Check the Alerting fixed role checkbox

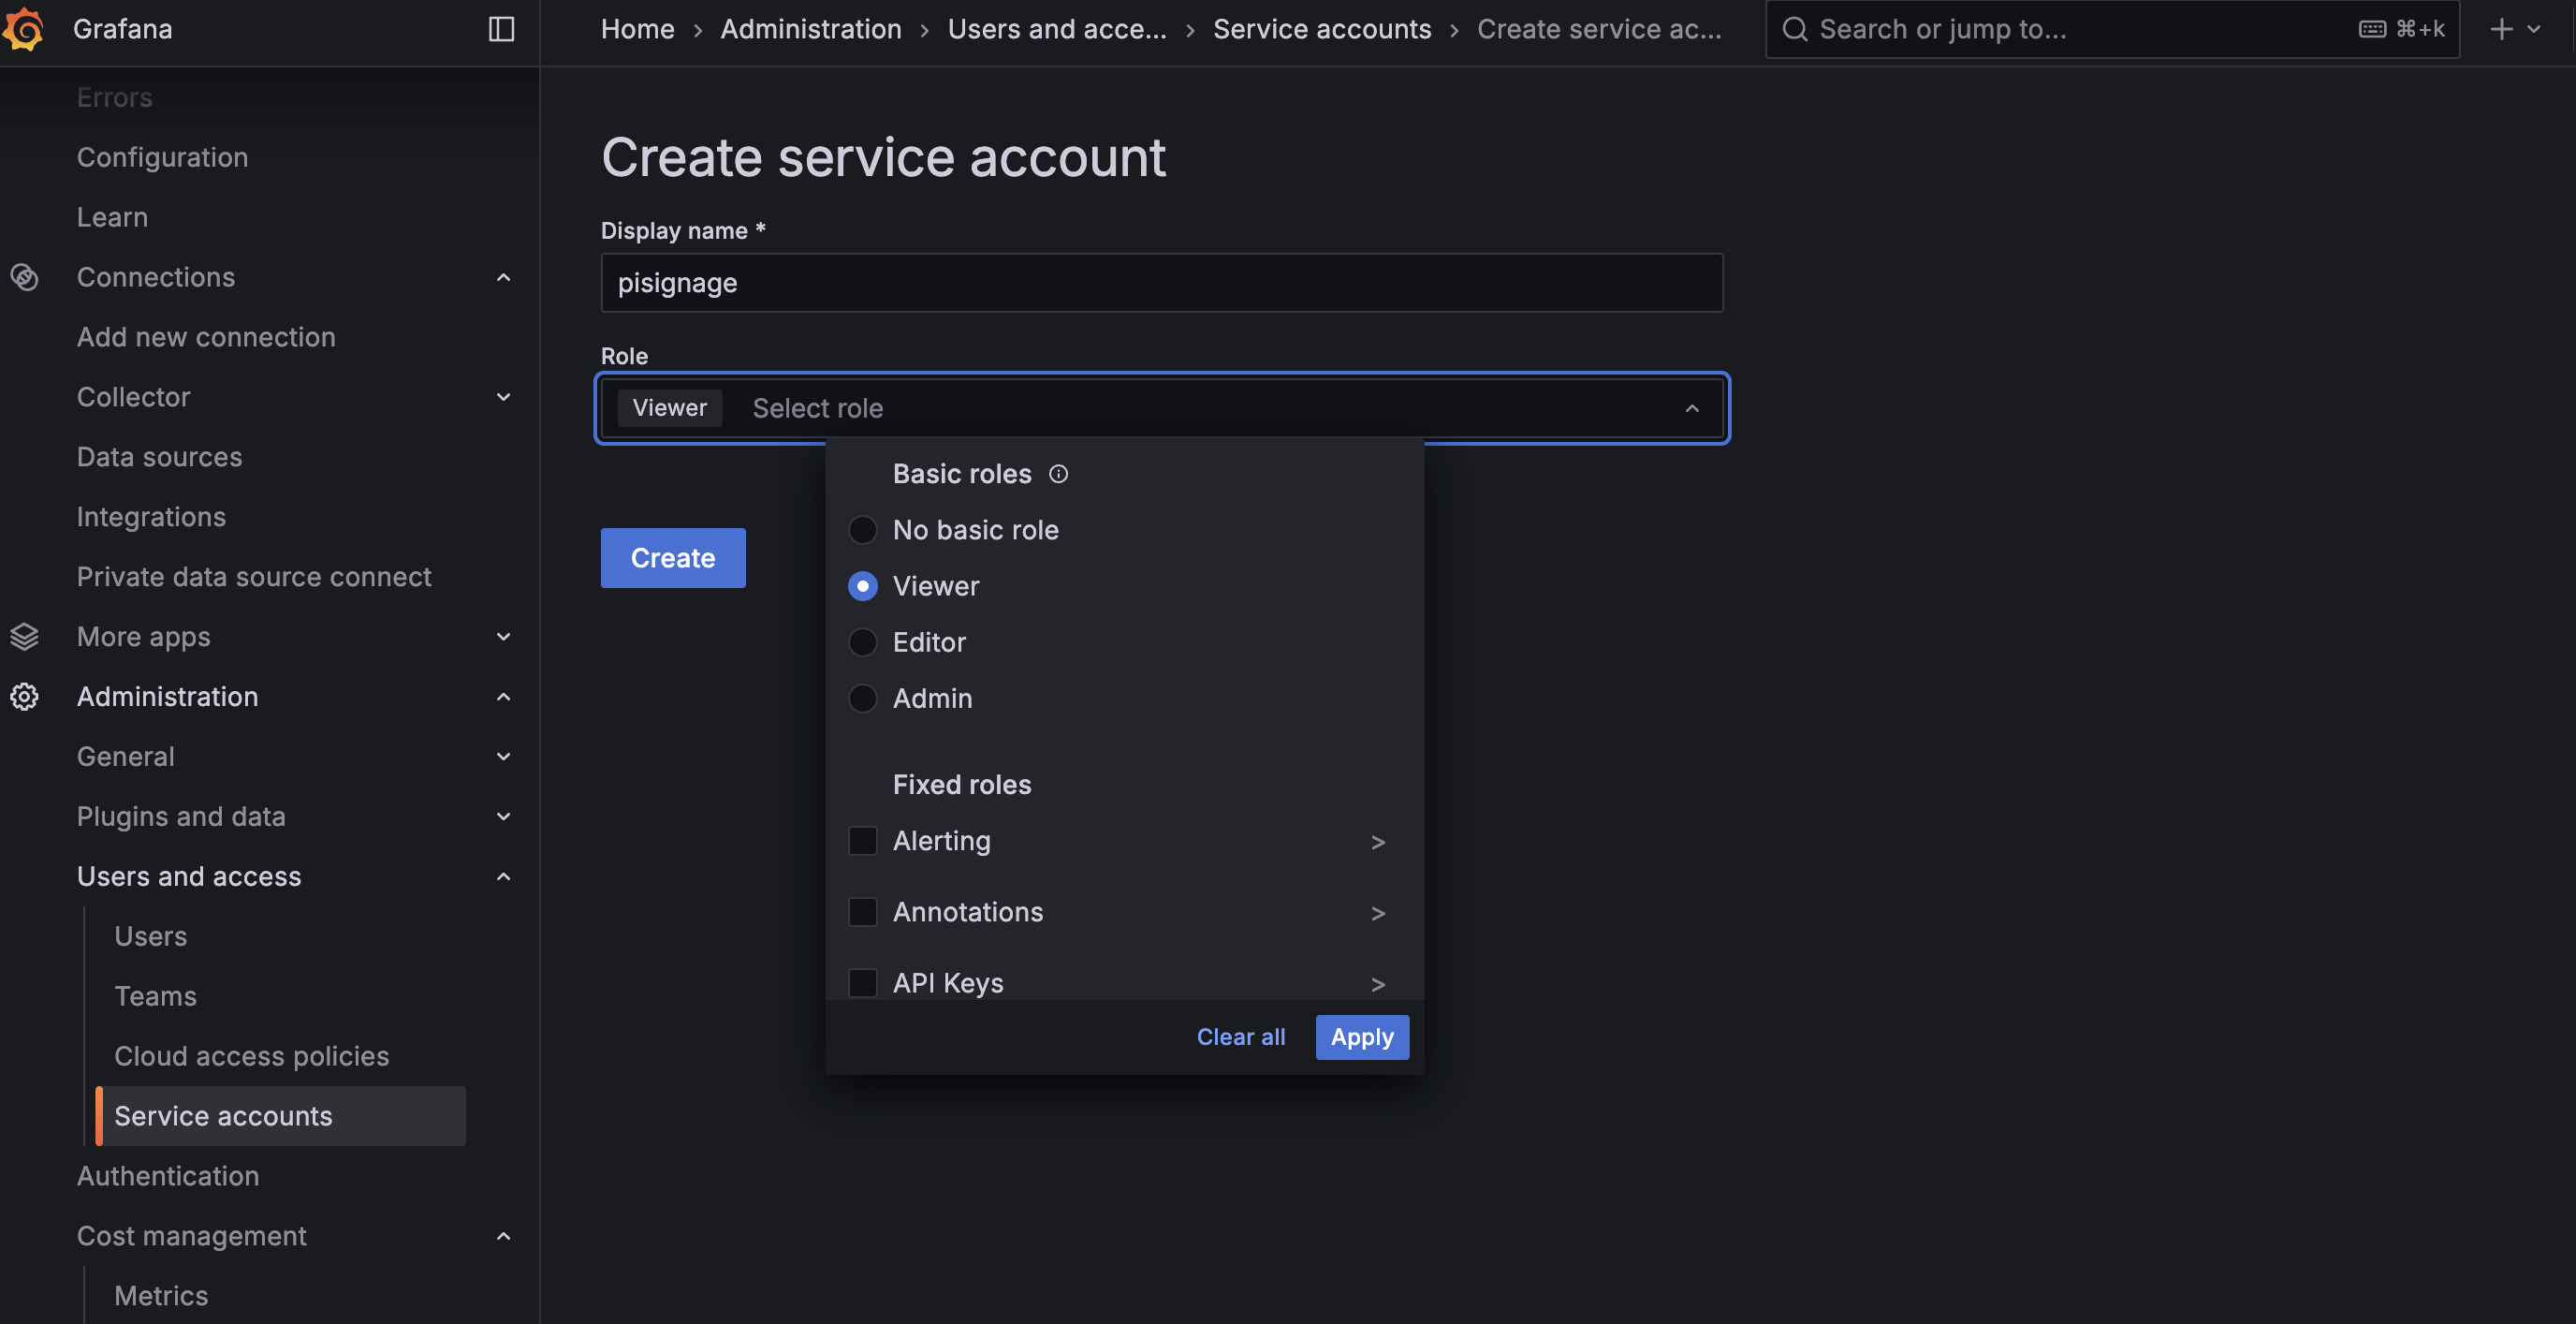click(x=862, y=841)
